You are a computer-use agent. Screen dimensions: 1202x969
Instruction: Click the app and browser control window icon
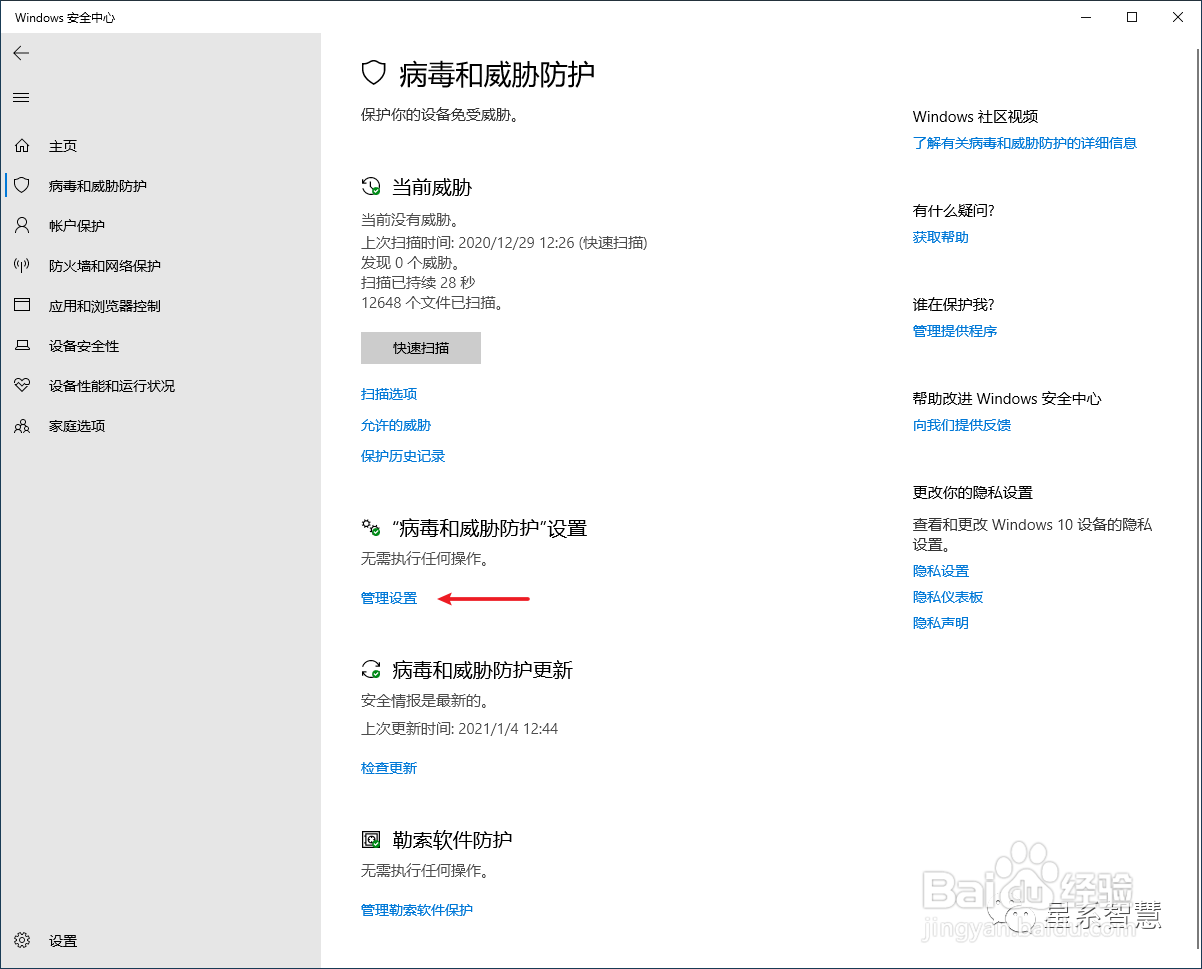tap(22, 305)
